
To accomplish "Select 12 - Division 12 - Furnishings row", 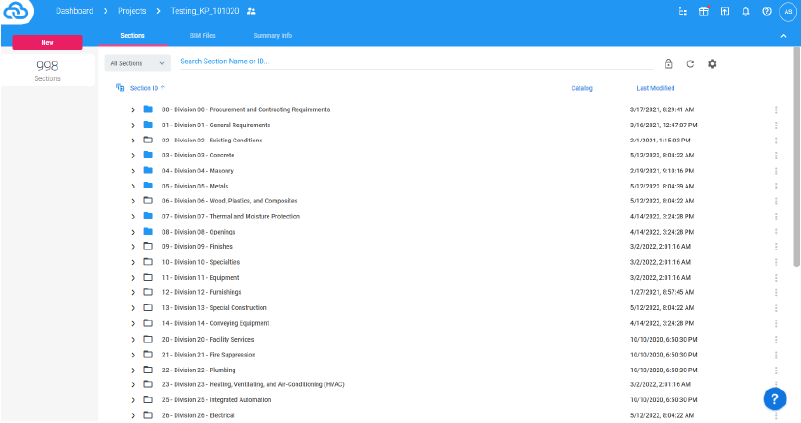I will click(201, 292).
